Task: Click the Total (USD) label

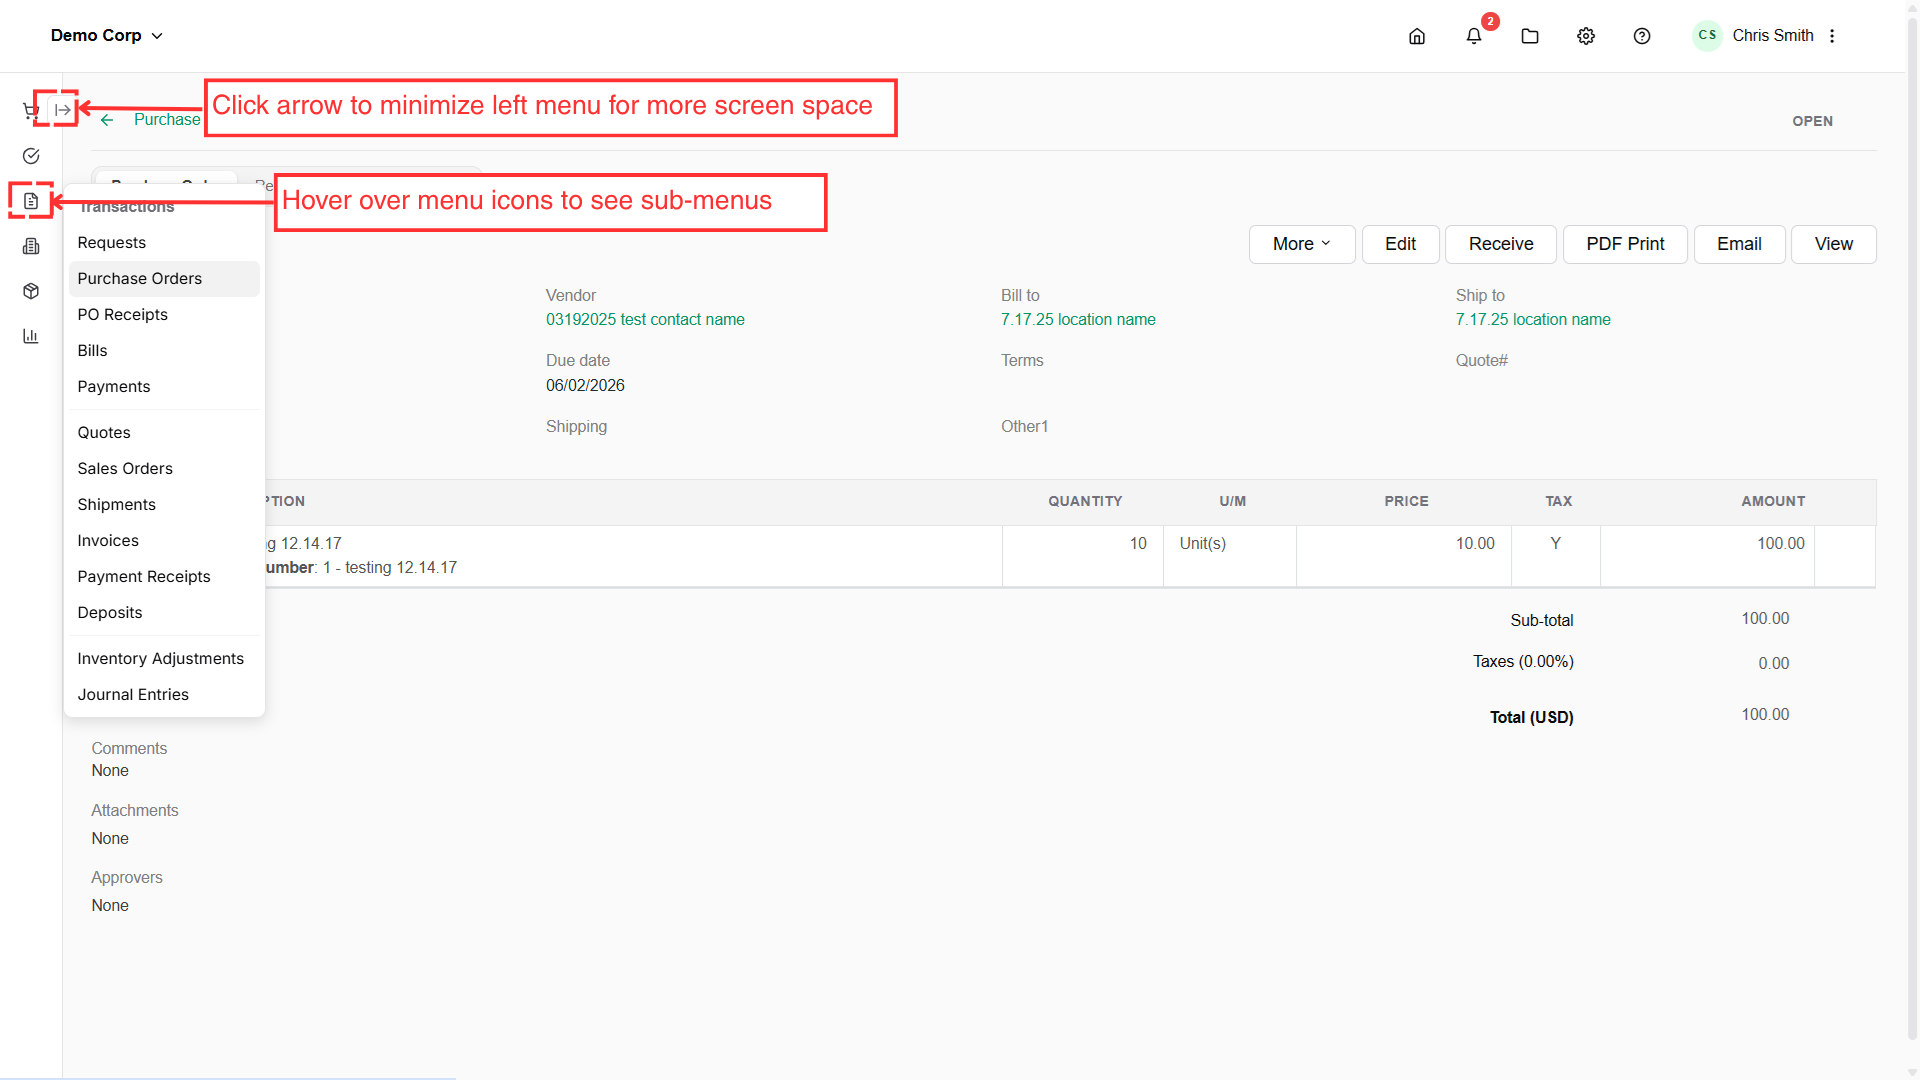Action: tap(1532, 718)
